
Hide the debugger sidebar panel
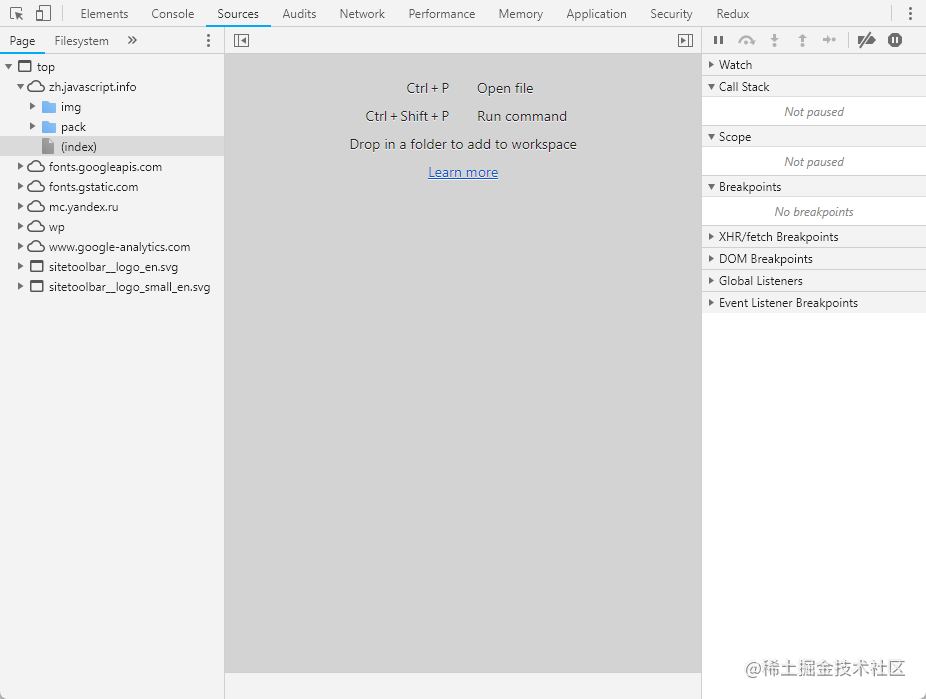pyautogui.click(x=685, y=40)
